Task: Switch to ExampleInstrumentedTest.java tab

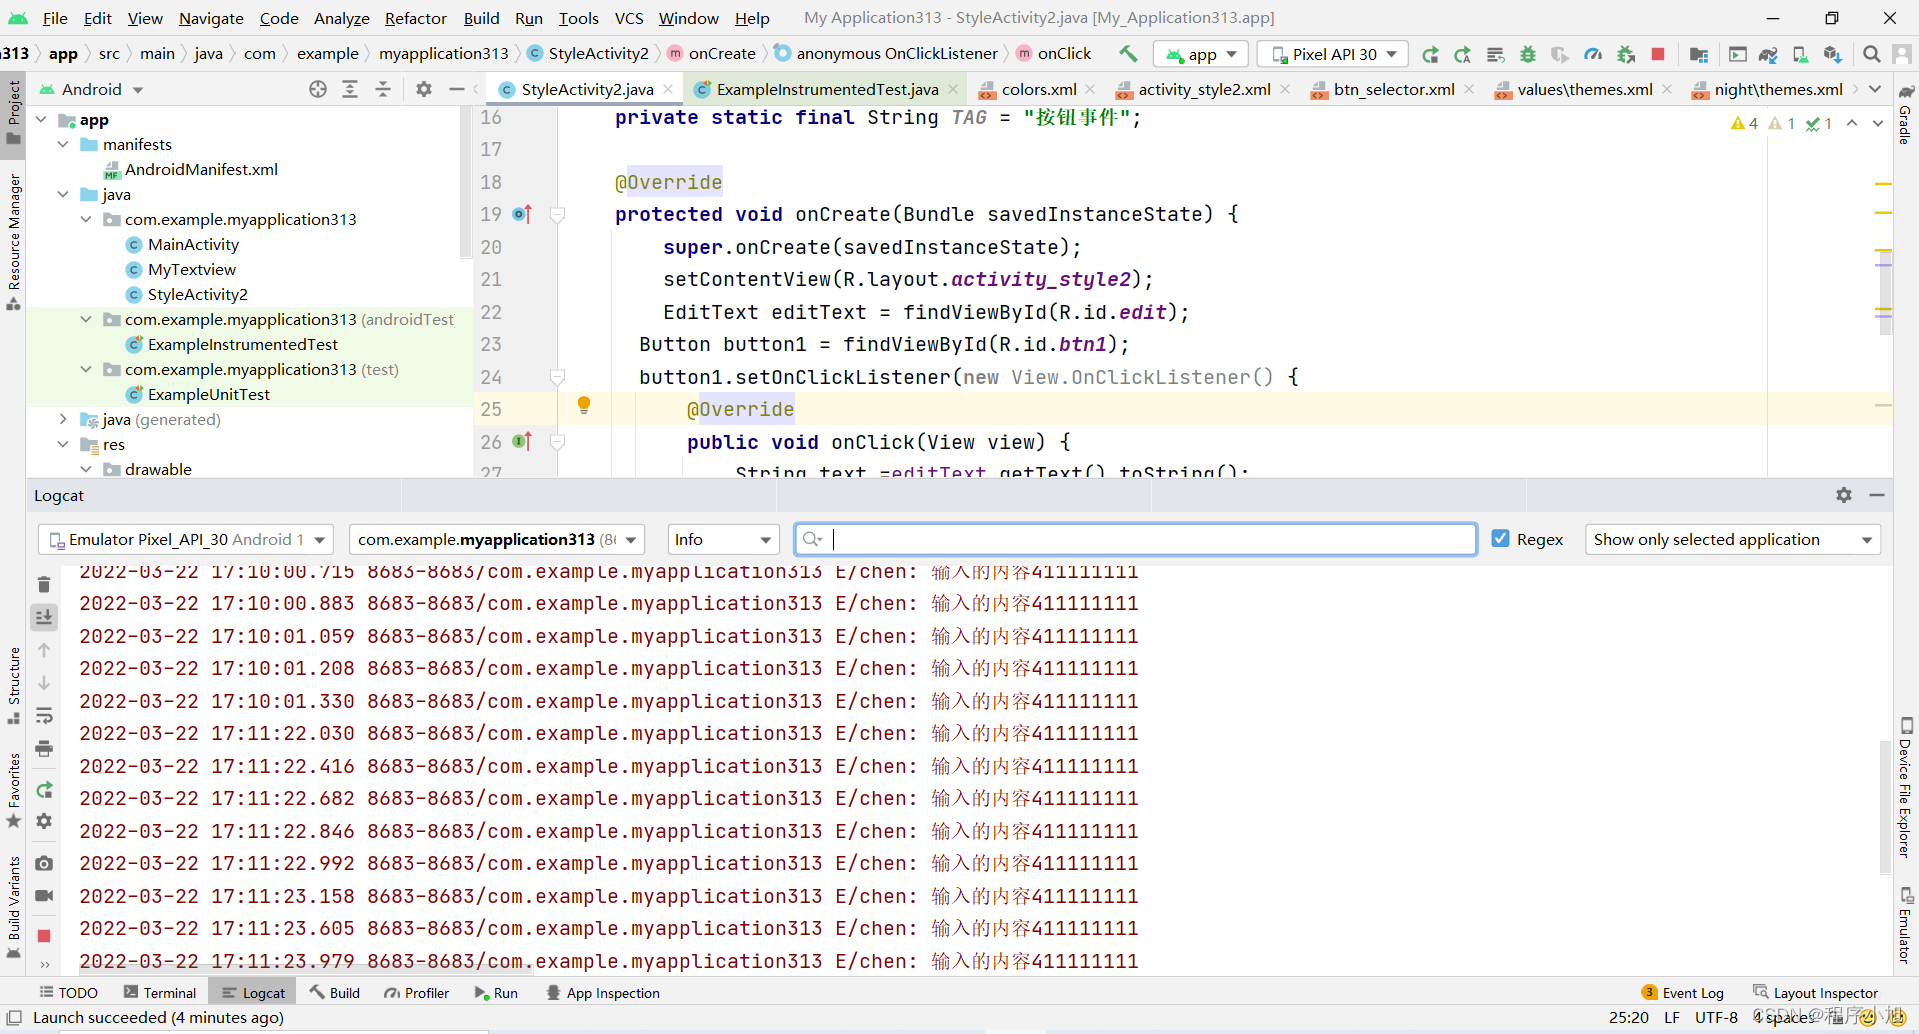Action: (827, 89)
